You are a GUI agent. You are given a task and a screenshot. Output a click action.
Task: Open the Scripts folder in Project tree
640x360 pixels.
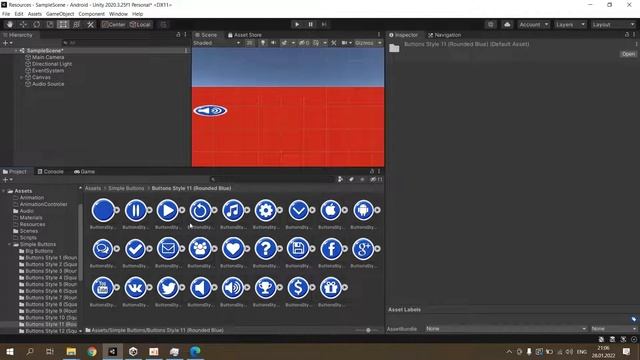click(28, 238)
